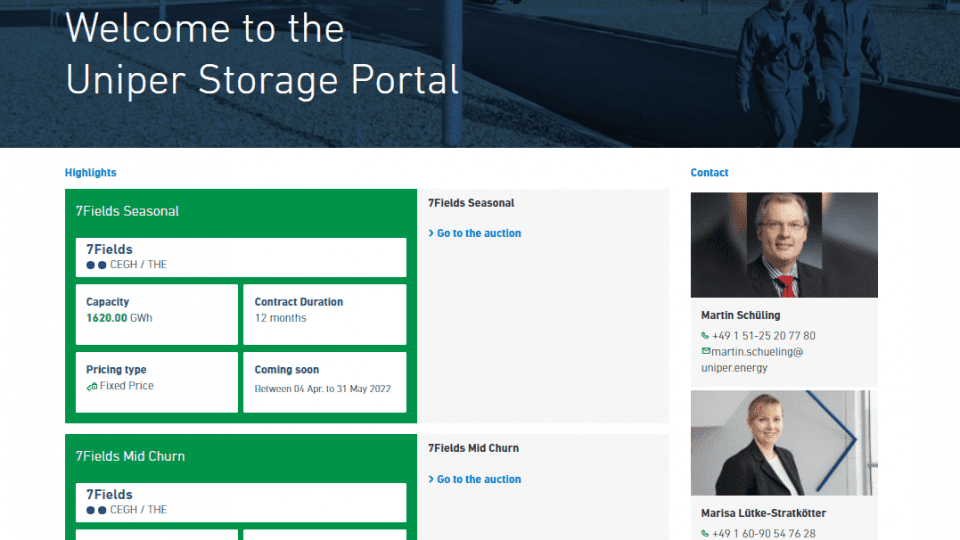This screenshot has width=960, height=540.
Task: Click the Capacity 1620.00 GWh tile
Action: point(157,314)
